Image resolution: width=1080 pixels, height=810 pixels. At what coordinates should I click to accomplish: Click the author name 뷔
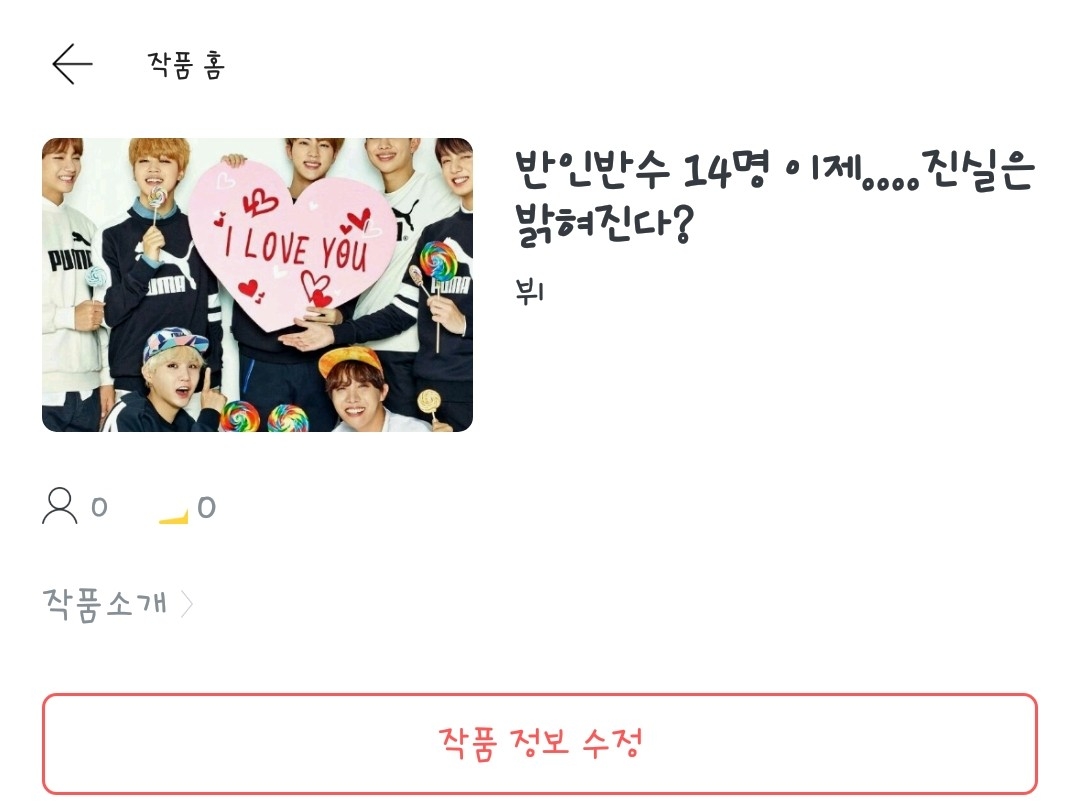(x=530, y=291)
